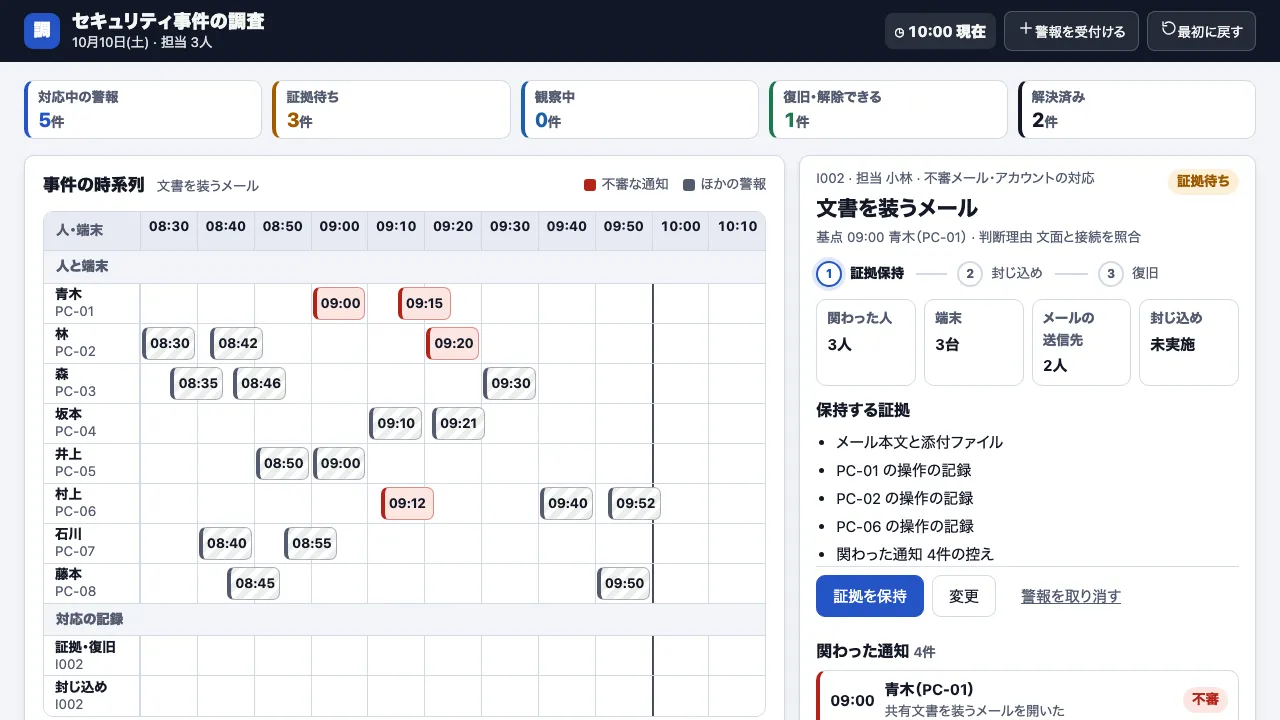Select 森's 08:35 event marker

coord(197,383)
